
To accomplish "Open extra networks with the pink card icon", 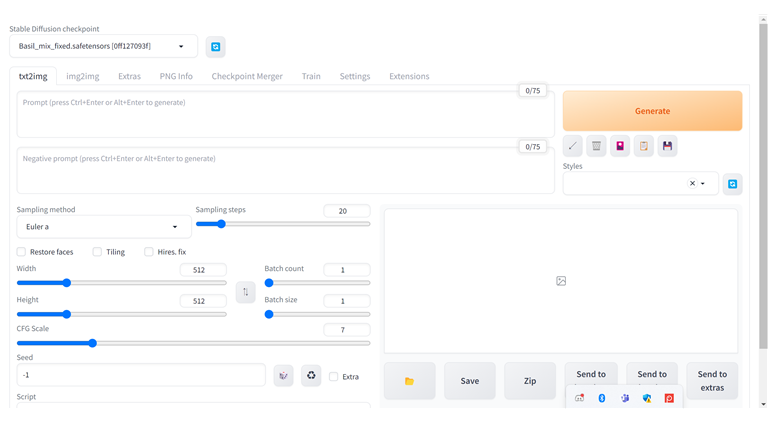I will [620, 146].
